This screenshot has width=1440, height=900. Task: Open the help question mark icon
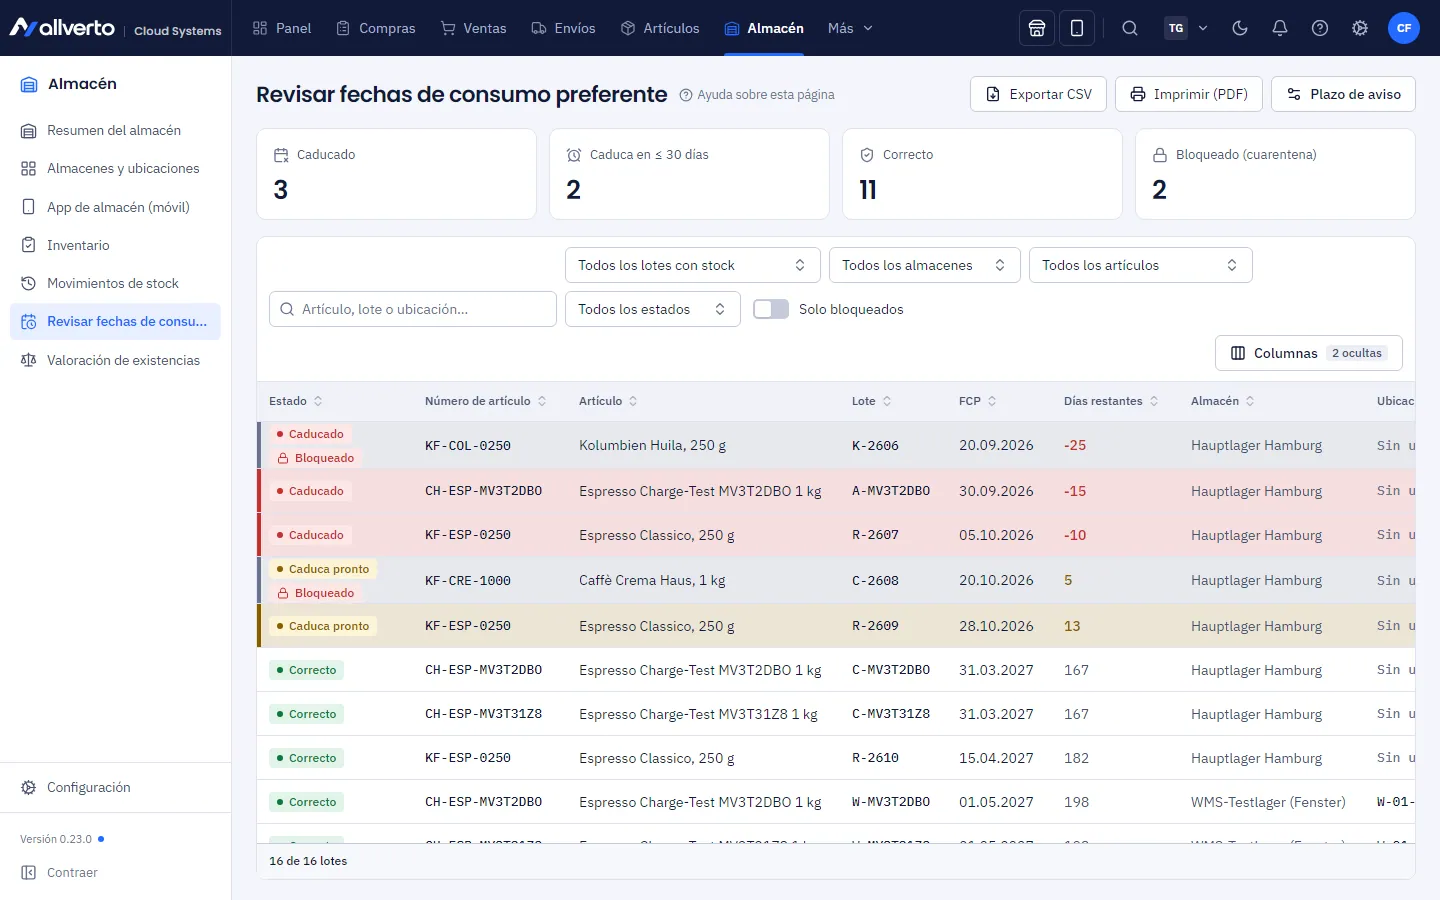coord(1320,28)
